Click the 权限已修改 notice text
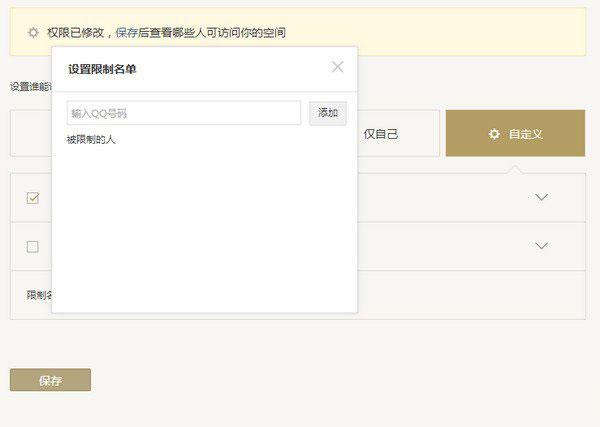 pos(76,33)
